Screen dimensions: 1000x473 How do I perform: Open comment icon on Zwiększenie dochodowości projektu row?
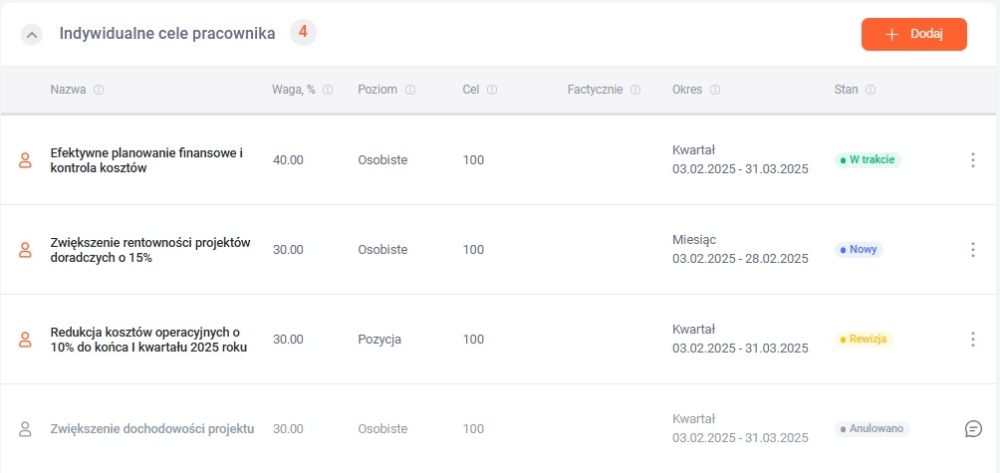(972, 429)
